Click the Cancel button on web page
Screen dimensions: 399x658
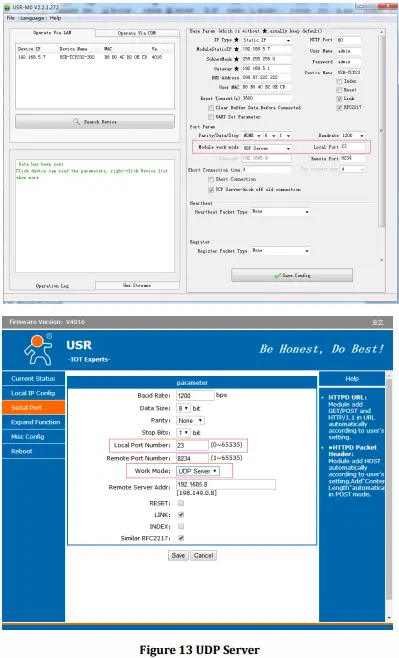coord(203,556)
